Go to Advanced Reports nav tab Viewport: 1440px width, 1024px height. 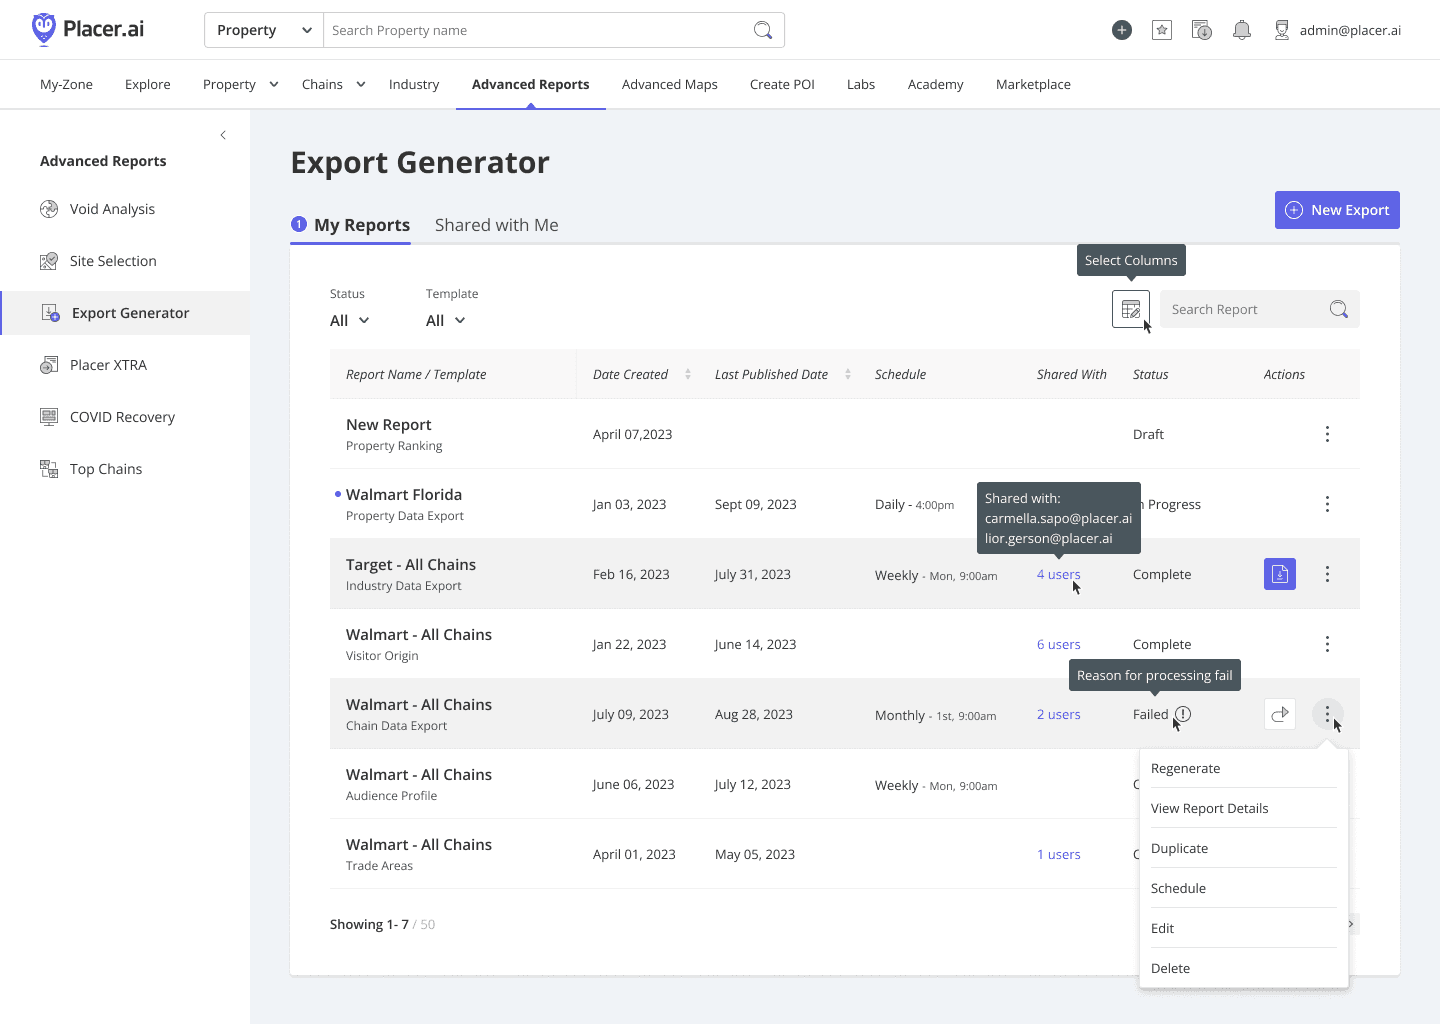(x=531, y=84)
